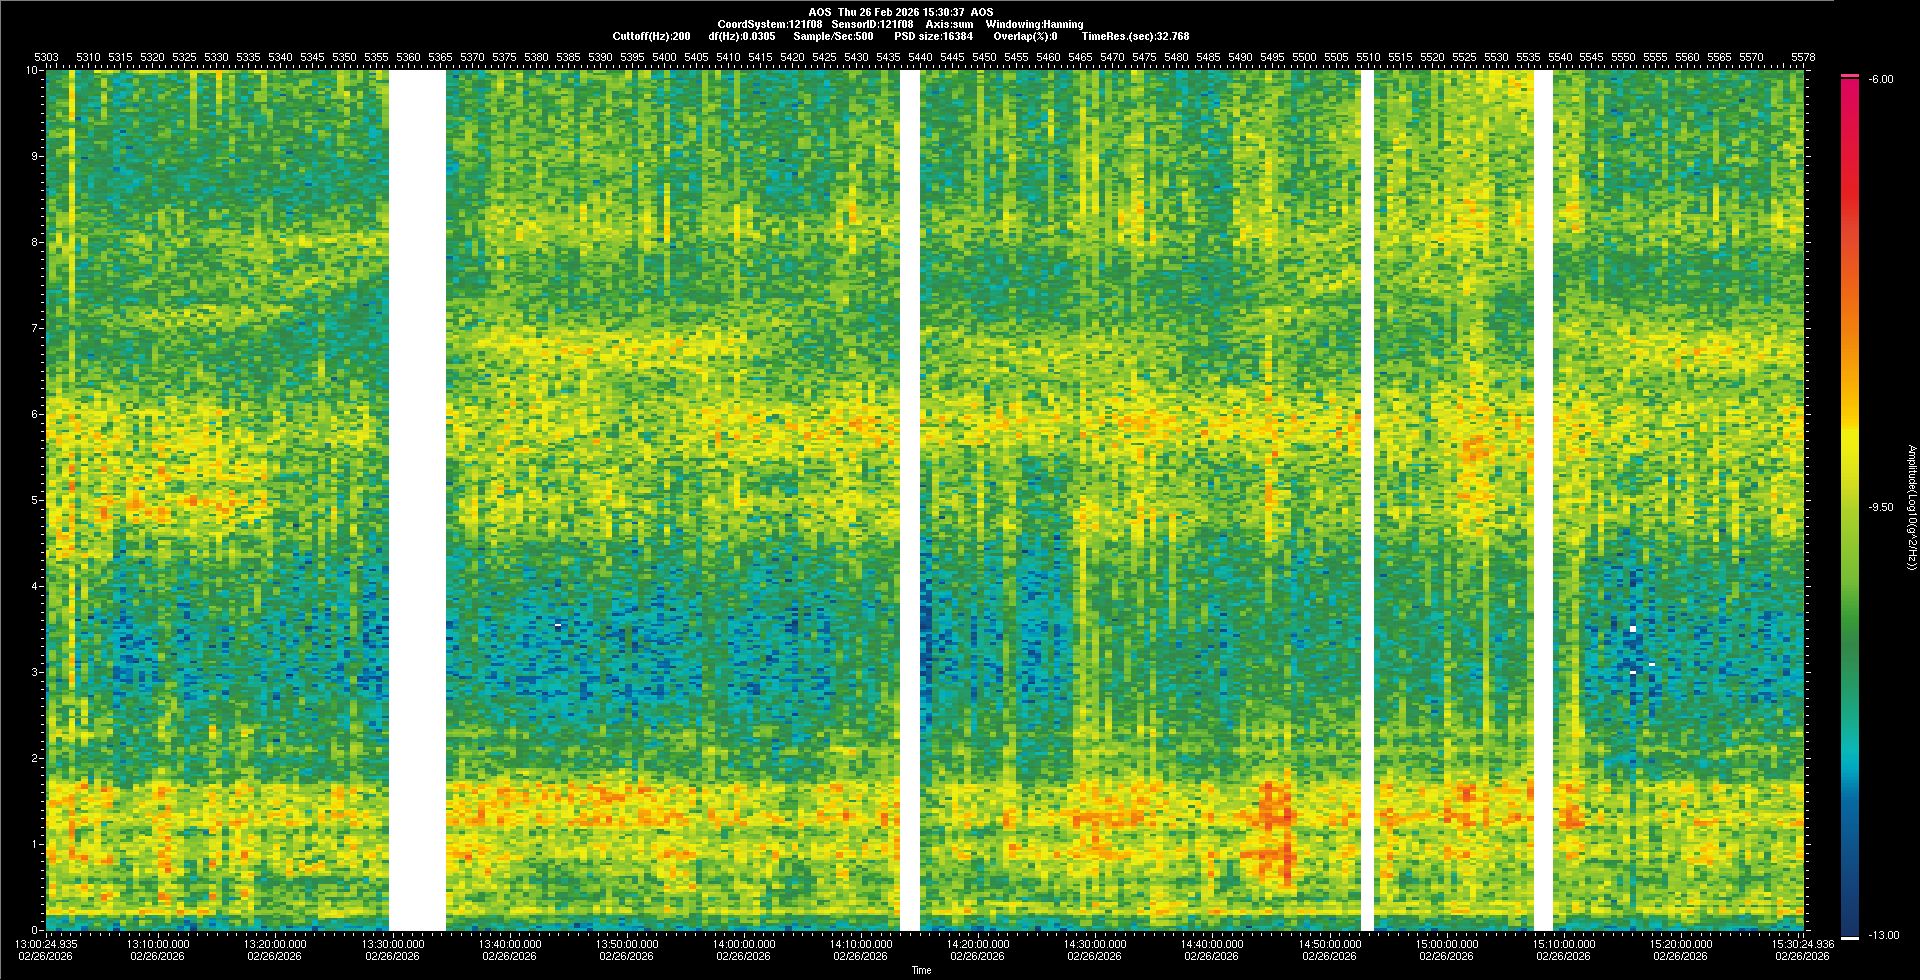Click the -6.00 color scale maximum label
The height and width of the screenshot is (980, 1920).
pos(1880,79)
